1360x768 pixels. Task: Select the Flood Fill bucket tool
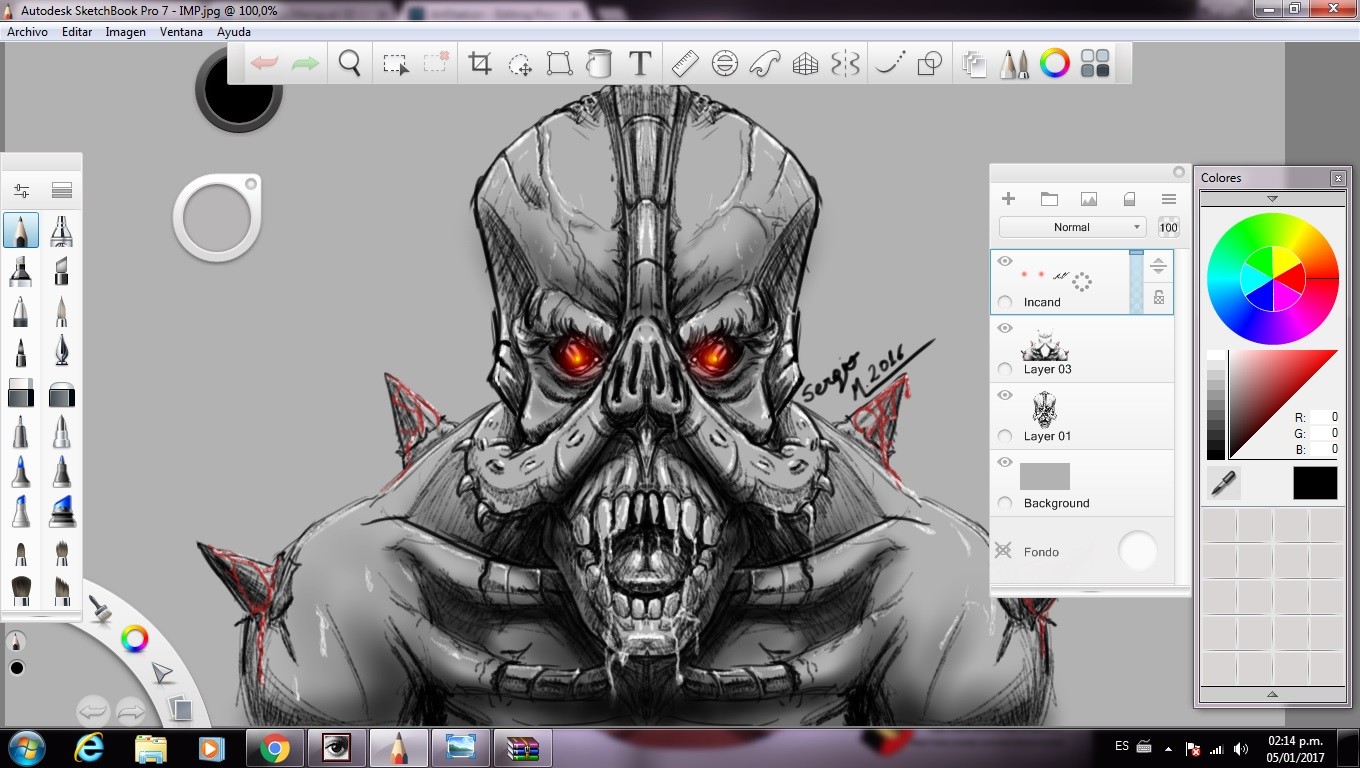pyautogui.click(x=599, y=64)
